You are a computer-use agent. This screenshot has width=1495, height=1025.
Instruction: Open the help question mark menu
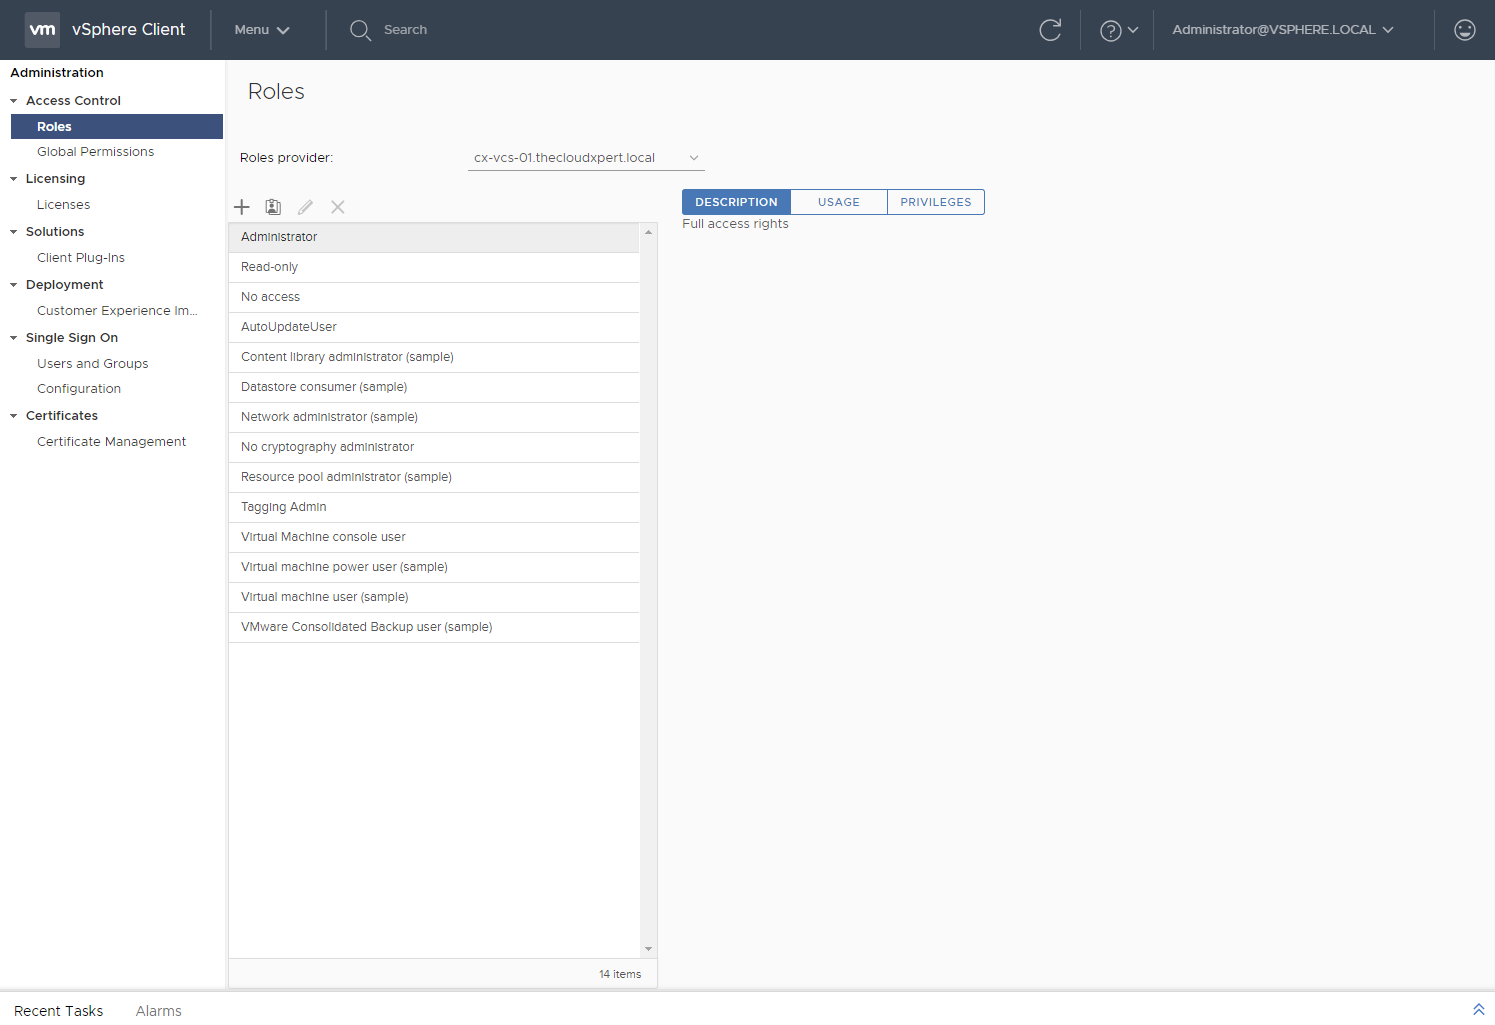(1118, 30)
